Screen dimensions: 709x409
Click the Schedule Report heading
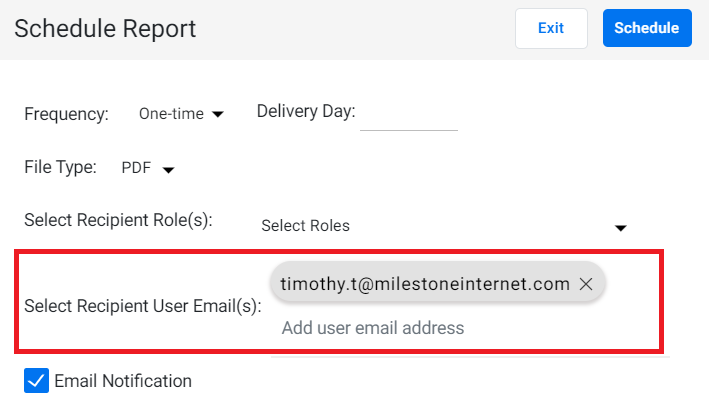105,29
